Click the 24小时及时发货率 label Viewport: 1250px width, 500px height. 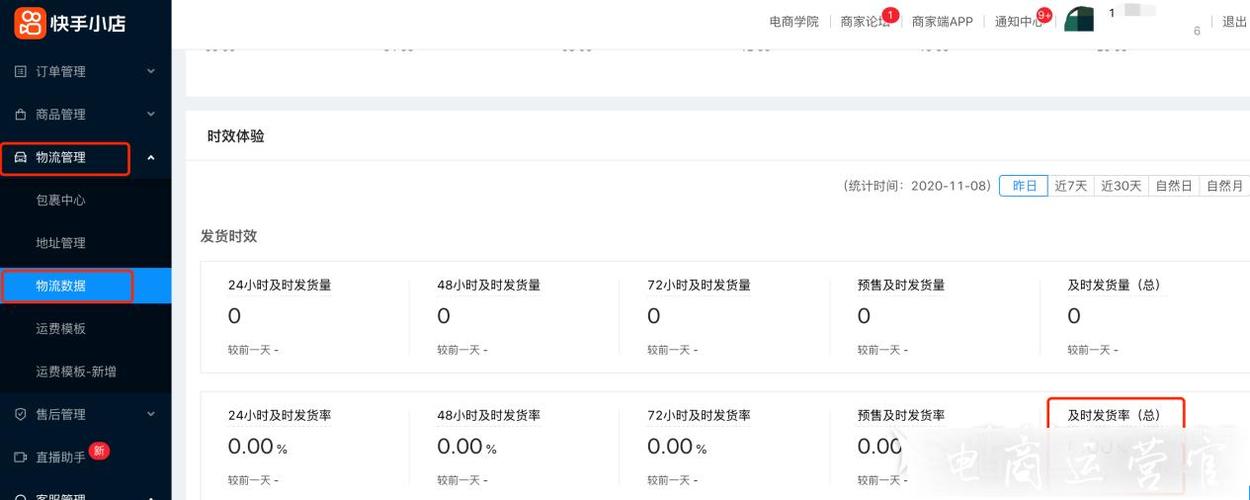tap(280, 415)
